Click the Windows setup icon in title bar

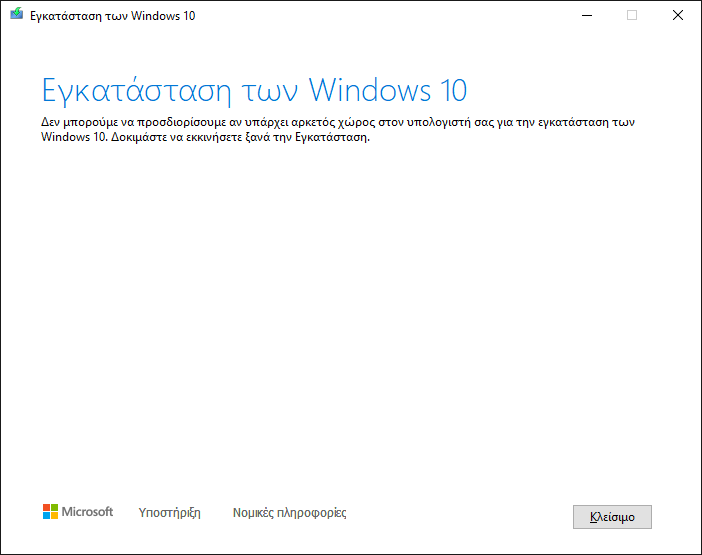17,14
